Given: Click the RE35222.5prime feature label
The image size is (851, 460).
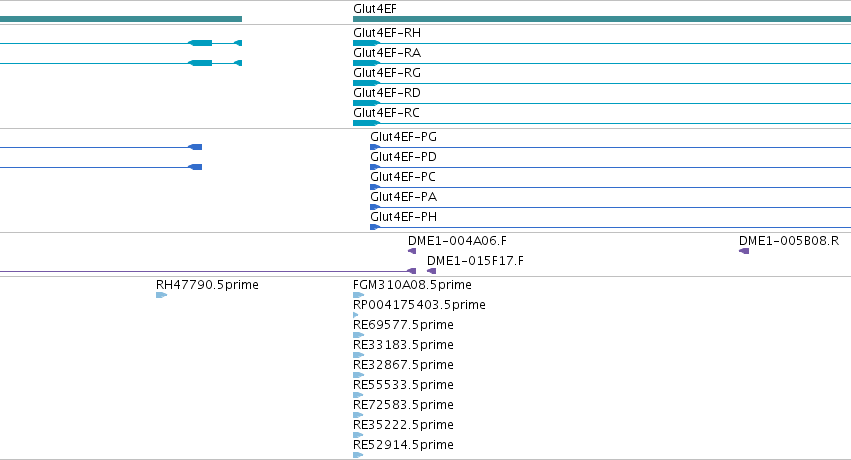Looking at the screenshot, I should coord(403,425).
